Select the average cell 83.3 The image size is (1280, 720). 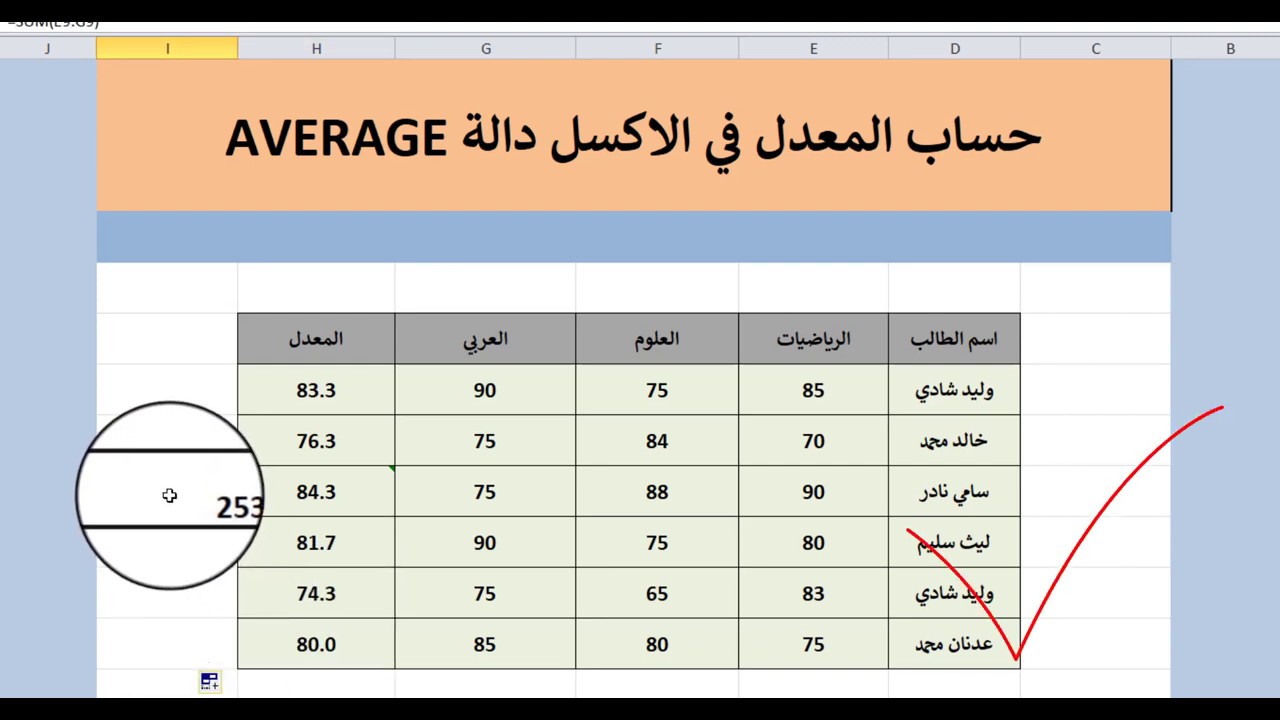316,390
